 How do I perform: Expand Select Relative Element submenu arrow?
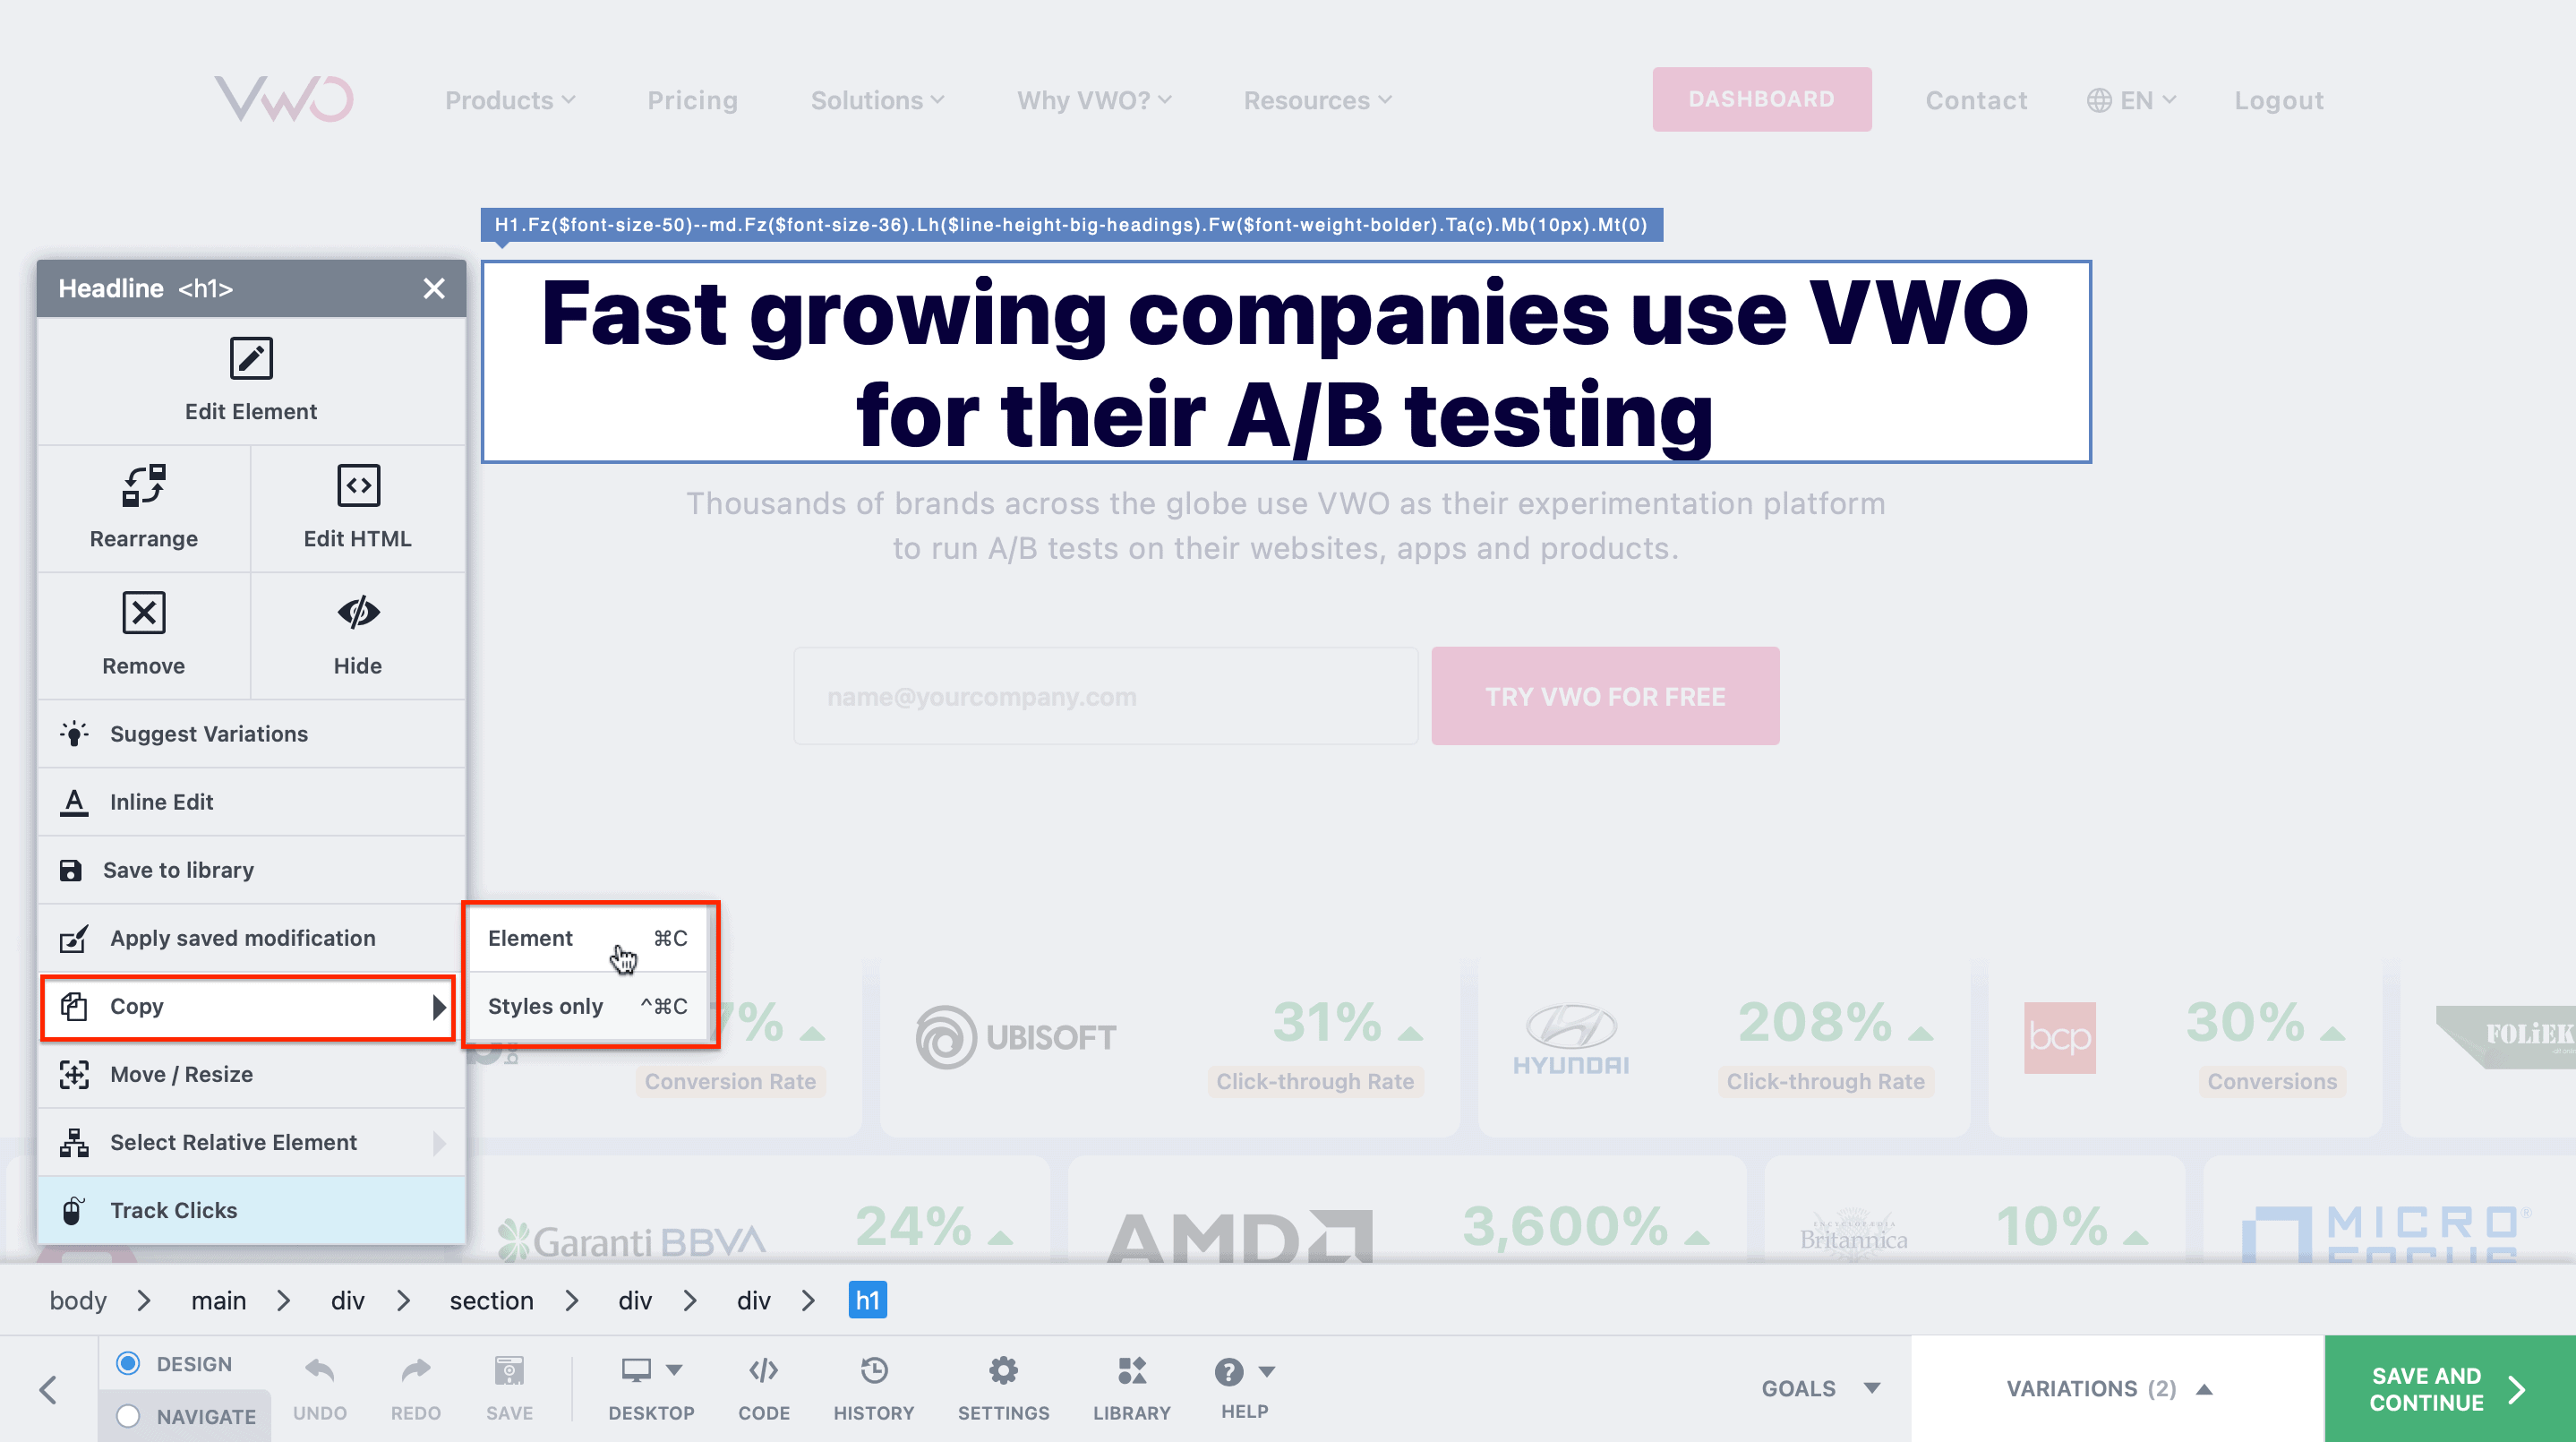438,1142
